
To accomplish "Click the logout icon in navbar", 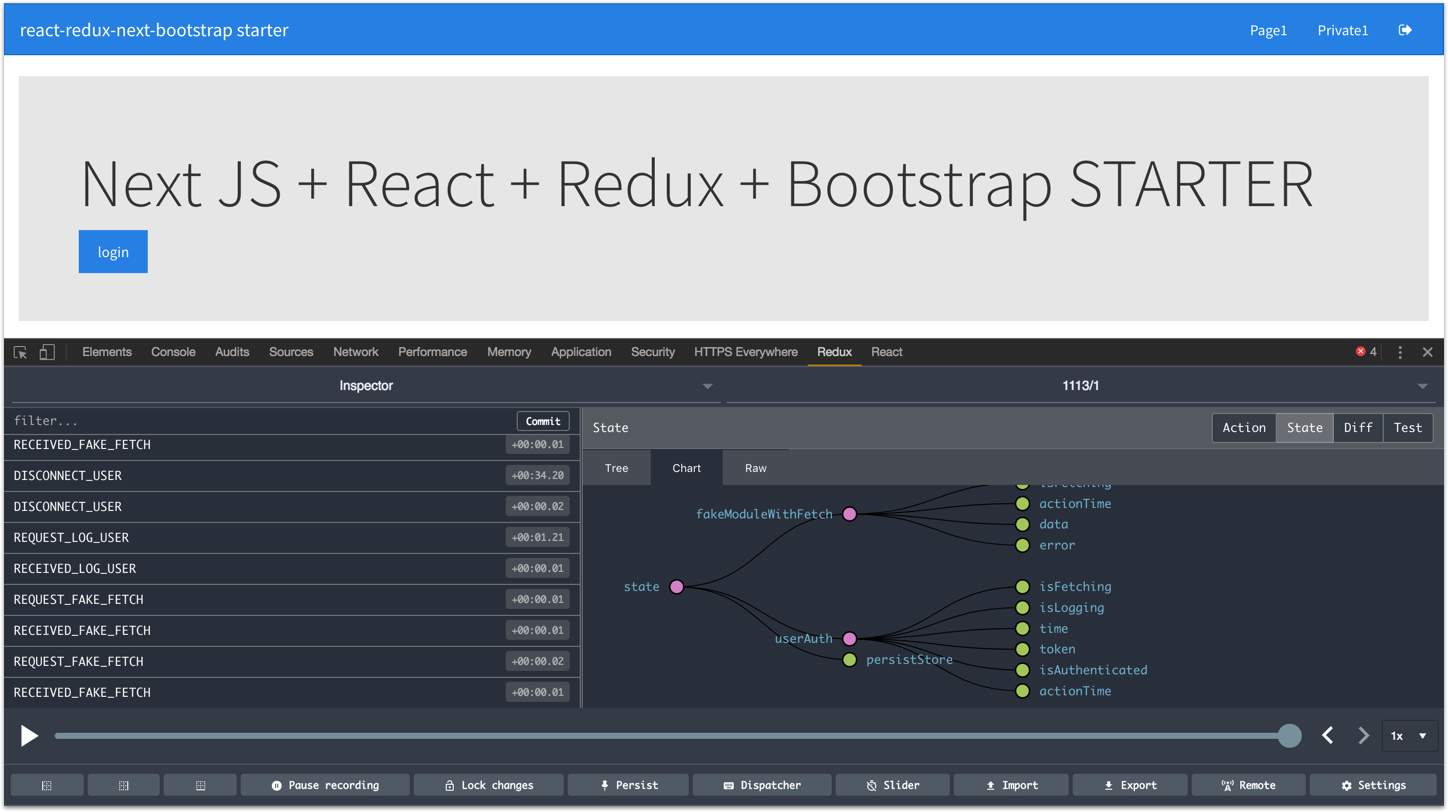I will click(1405, 30).
